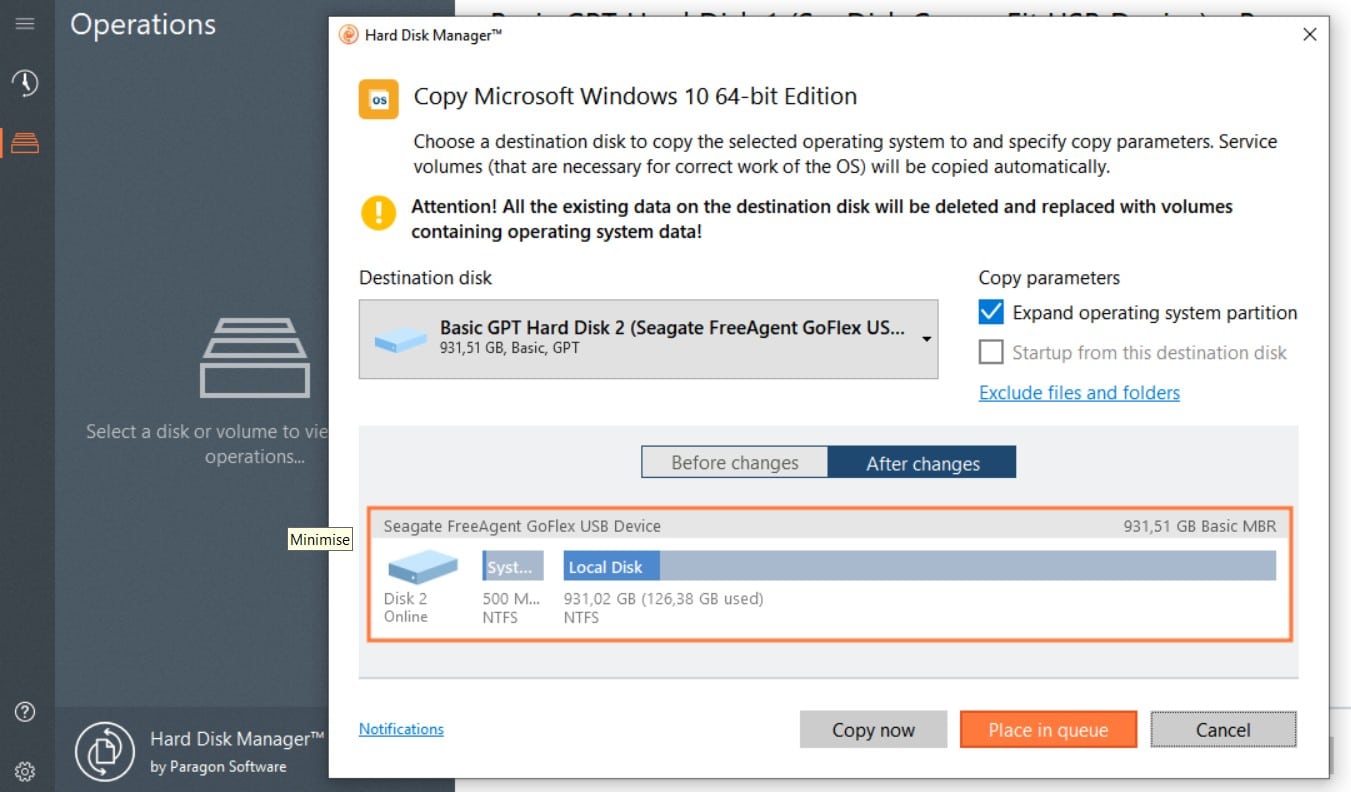Click the disk icon in destination dropdown
Image resolution: width=1351 pixels, height=792 pixels.
click(x=400, y=339)
